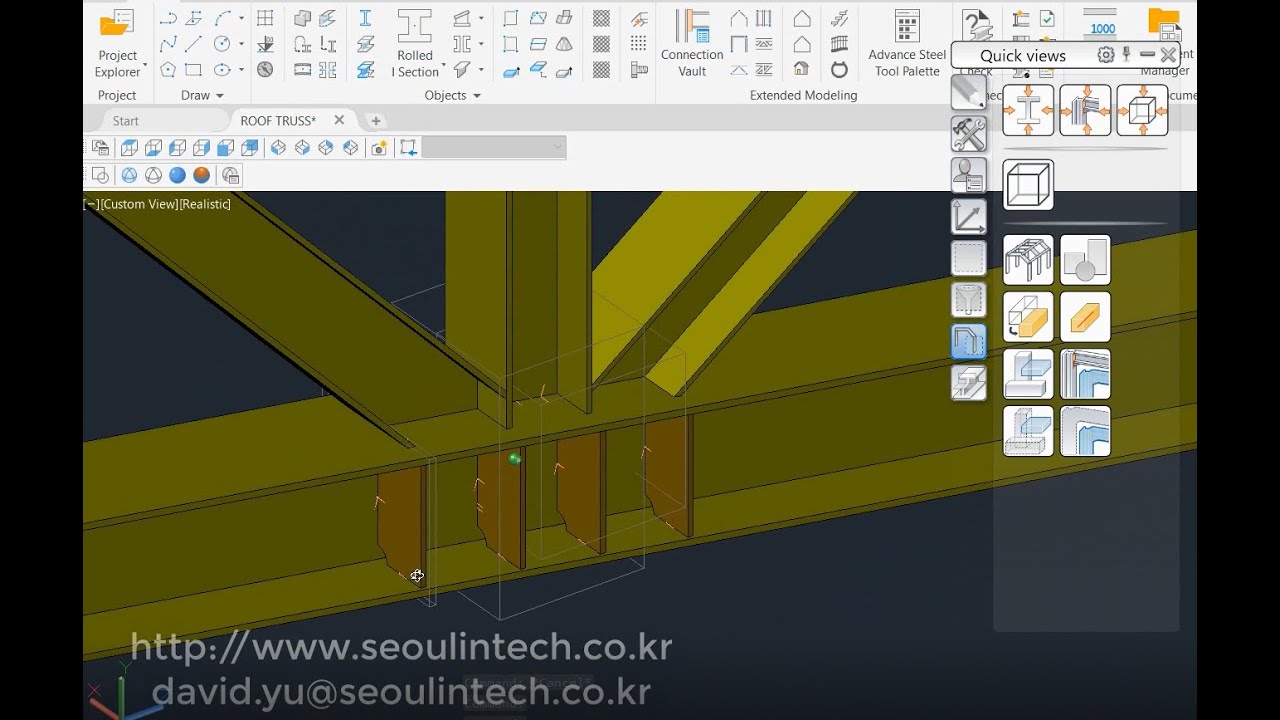Image resolution: width=1280 pixels, height=720 pixels.
Task: Open the Advance Steel Tool Palette
Action: point(907,43)
